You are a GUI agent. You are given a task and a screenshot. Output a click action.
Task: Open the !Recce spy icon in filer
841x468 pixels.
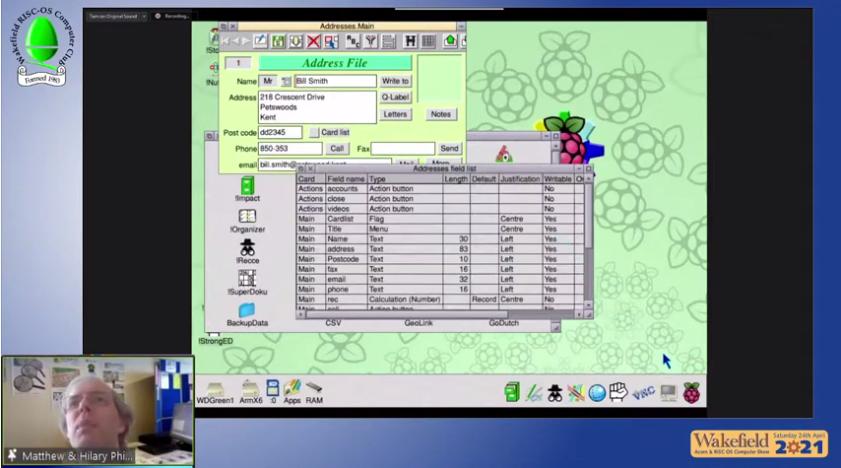coord(247,251)
